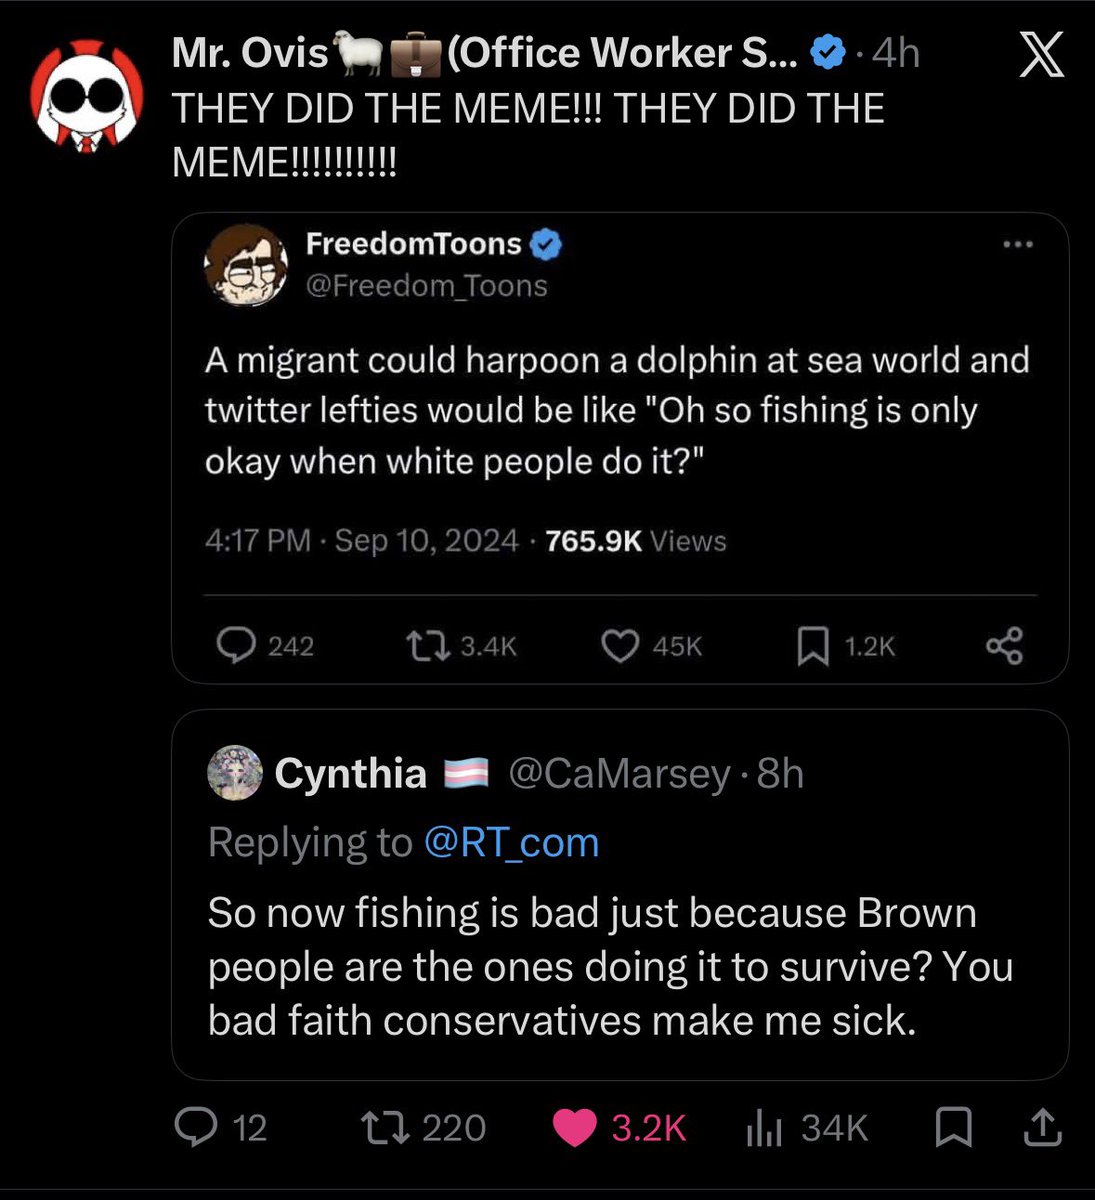Image resolution: width=1095 pixels, height=1200 pixels.
Task: Click the @CaMarsey handle
Action: (620, 774)
